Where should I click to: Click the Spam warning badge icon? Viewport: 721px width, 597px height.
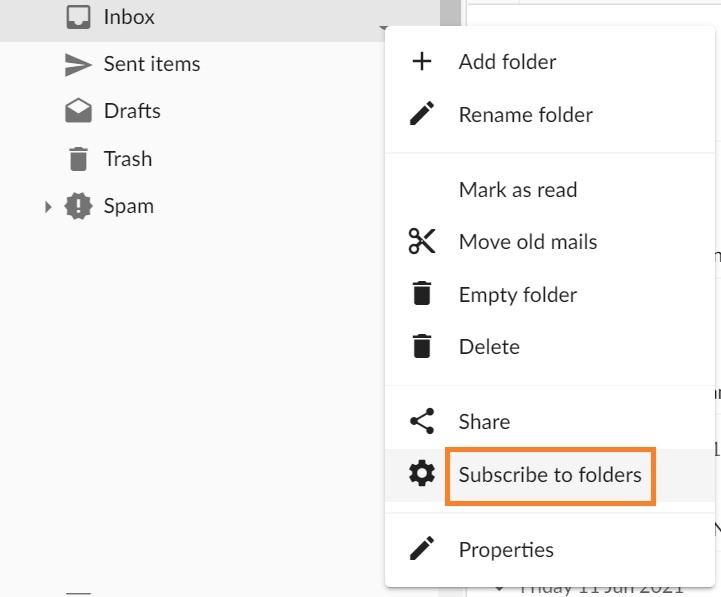coord(78,206)
